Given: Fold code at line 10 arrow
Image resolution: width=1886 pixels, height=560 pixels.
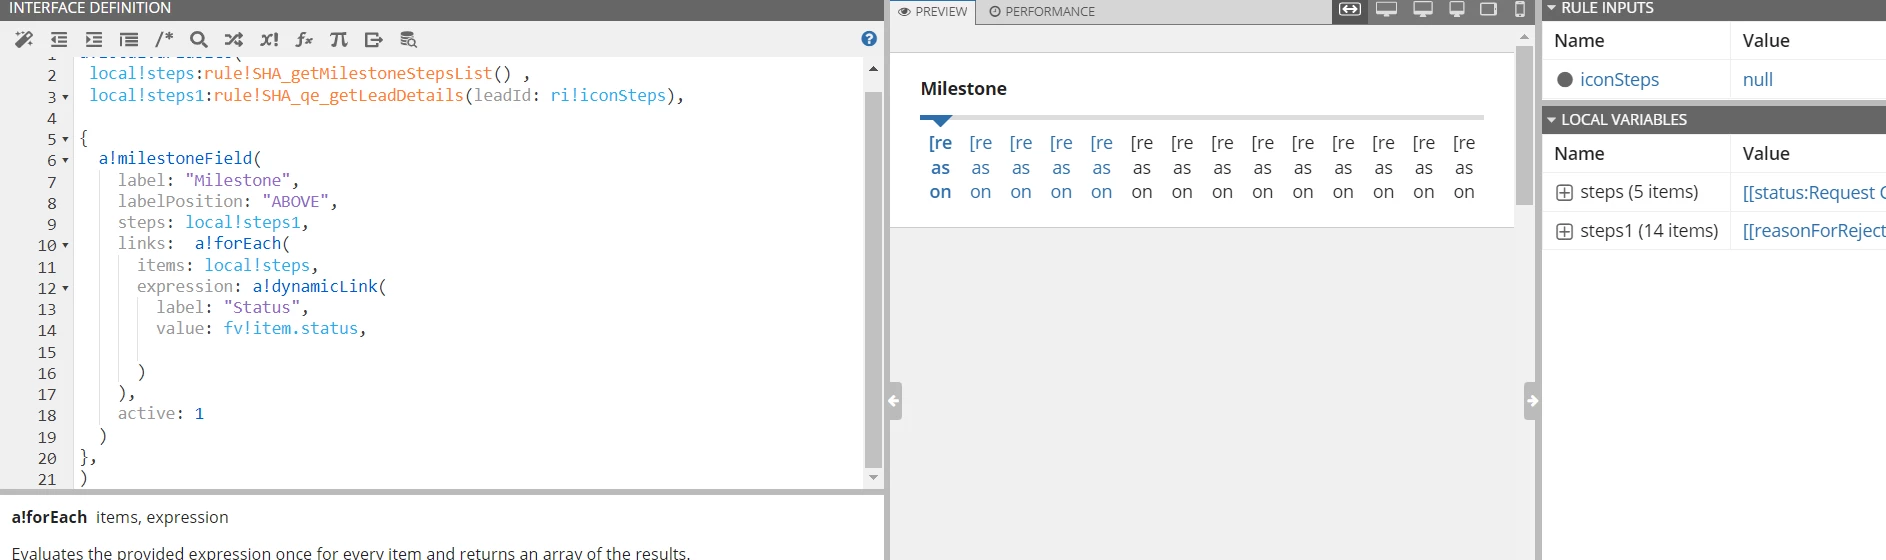Looking at the screenshot, I should click(66, 245).
